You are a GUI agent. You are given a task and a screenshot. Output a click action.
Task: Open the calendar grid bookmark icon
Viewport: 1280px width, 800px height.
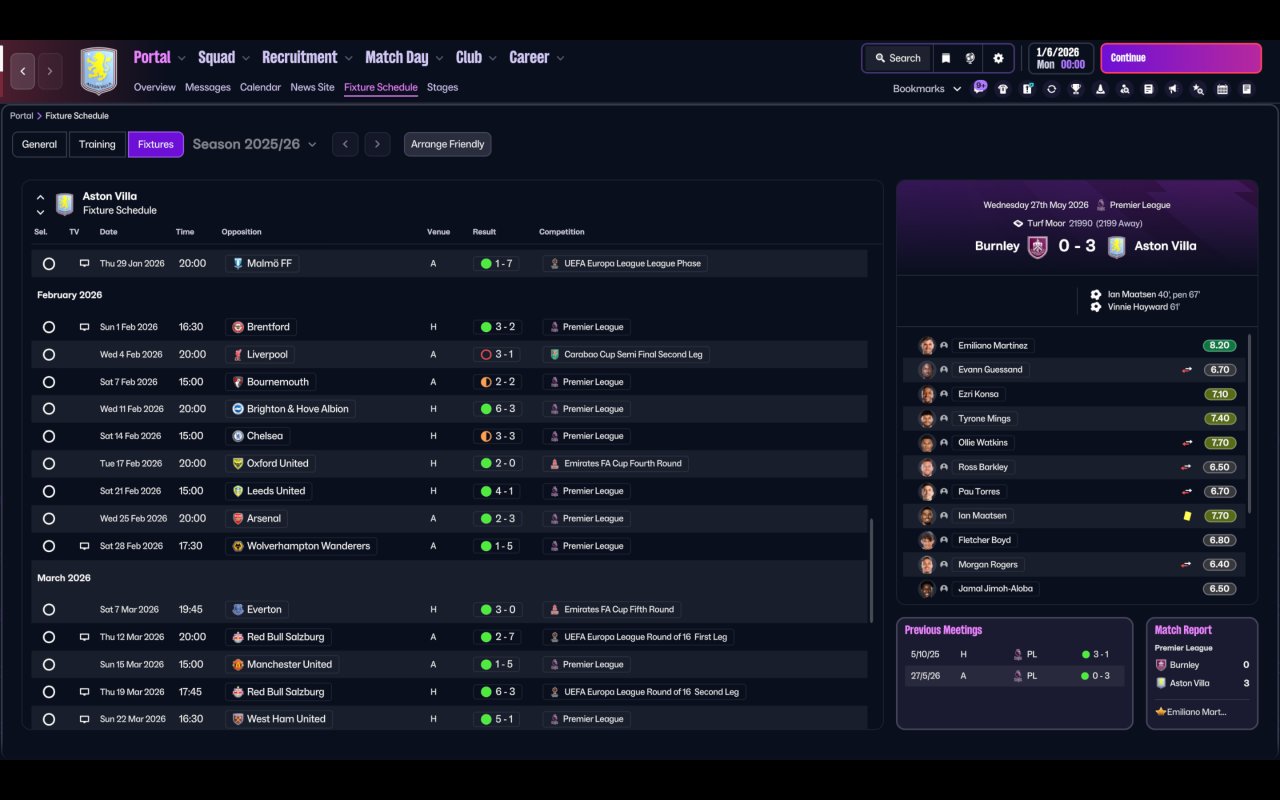pyautogui.click(x=1222, y=89)
